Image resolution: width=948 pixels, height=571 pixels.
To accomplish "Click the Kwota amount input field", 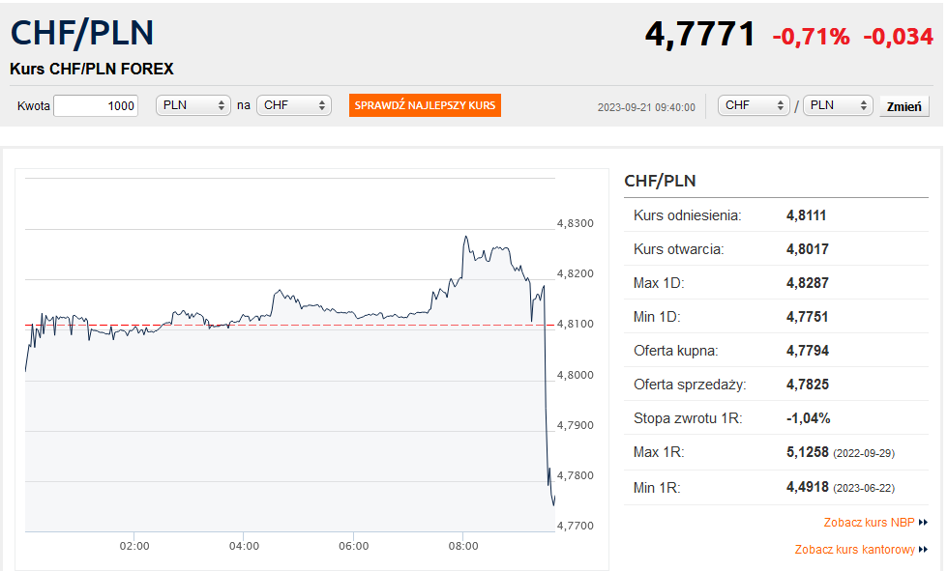I will tap(96, 106).
